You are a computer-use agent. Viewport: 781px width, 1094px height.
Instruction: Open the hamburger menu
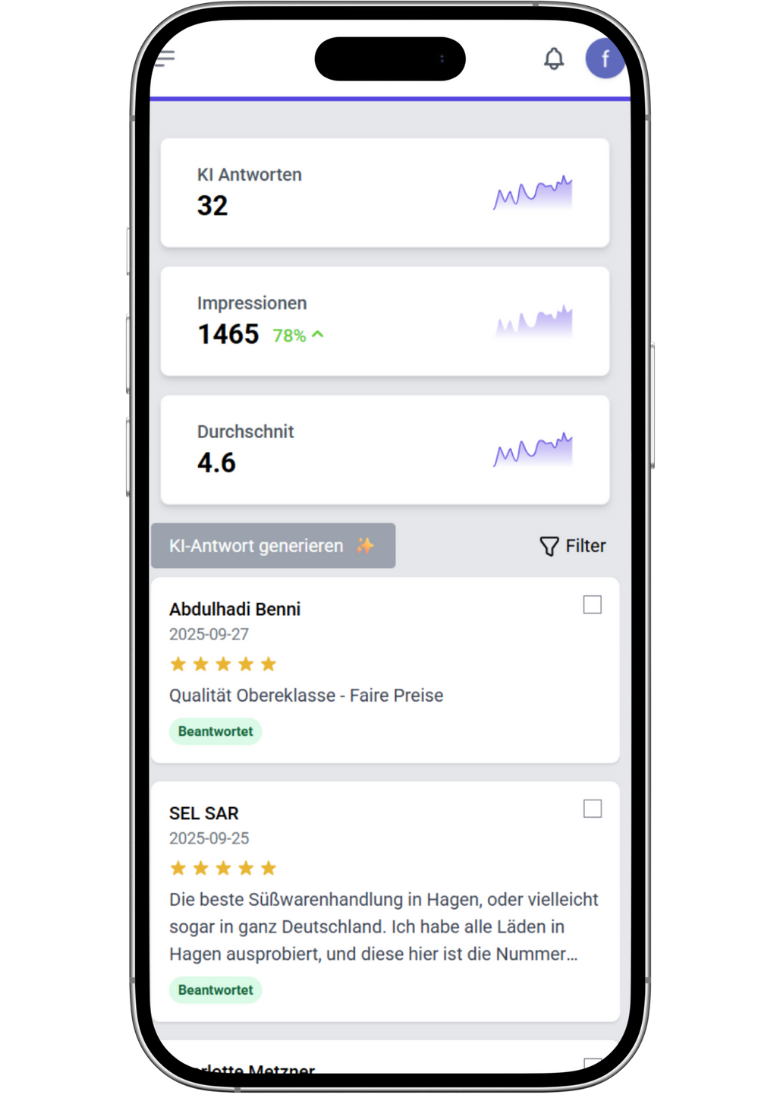click(165, 58)
